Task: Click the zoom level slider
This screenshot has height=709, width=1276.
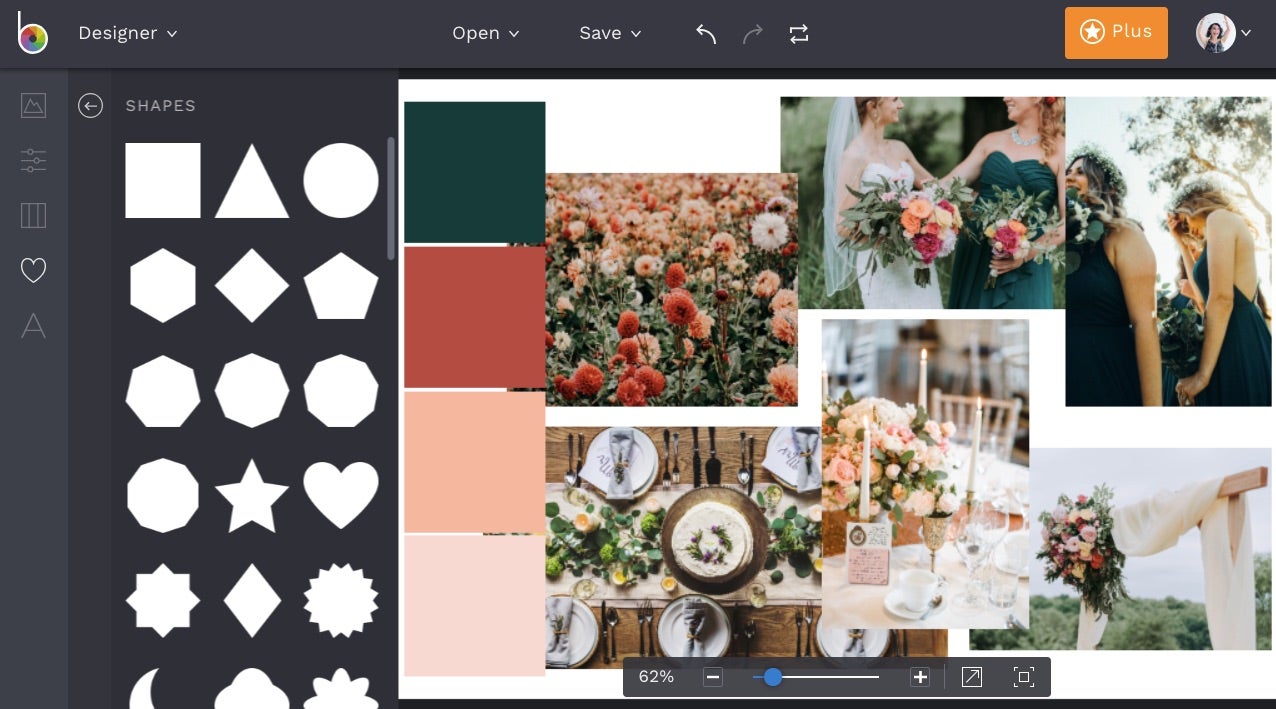Action: click(772, 677)
